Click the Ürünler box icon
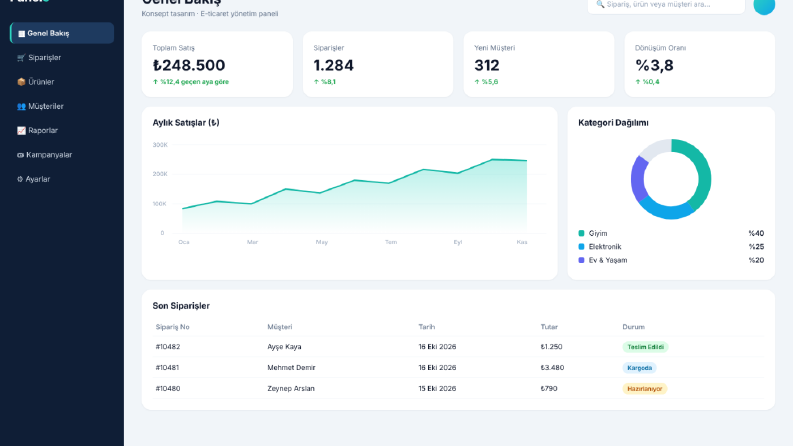The image size is (793, 446). (x=21, y=82)
